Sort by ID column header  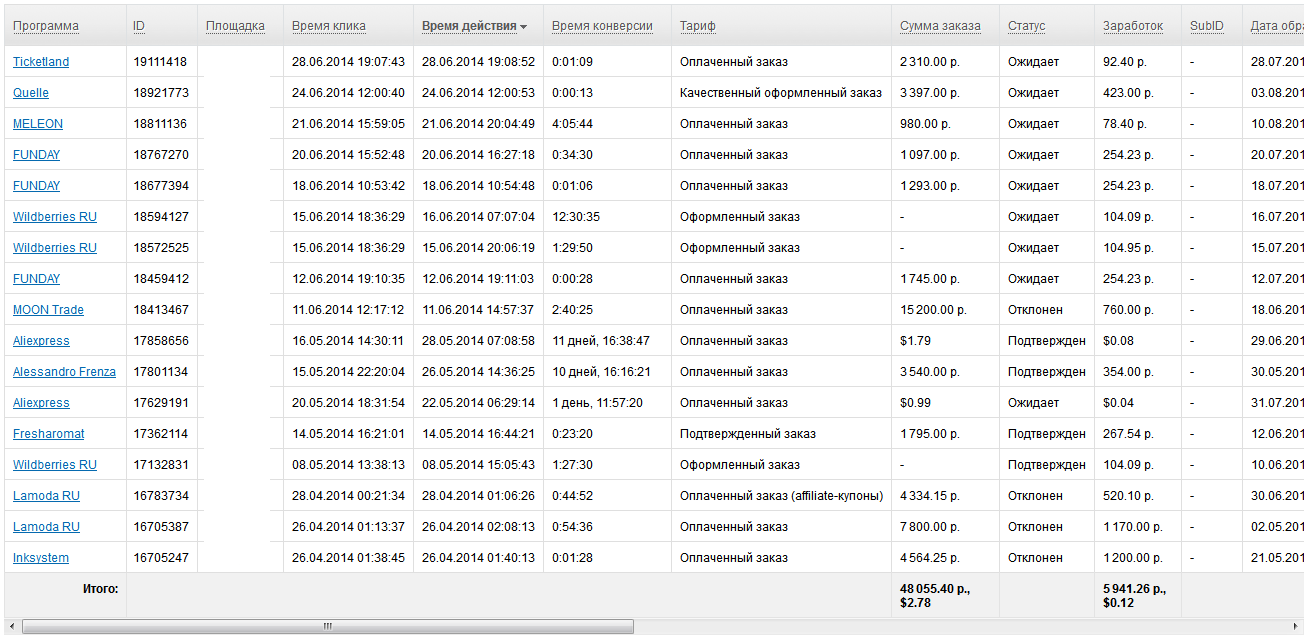pos(139,26)
